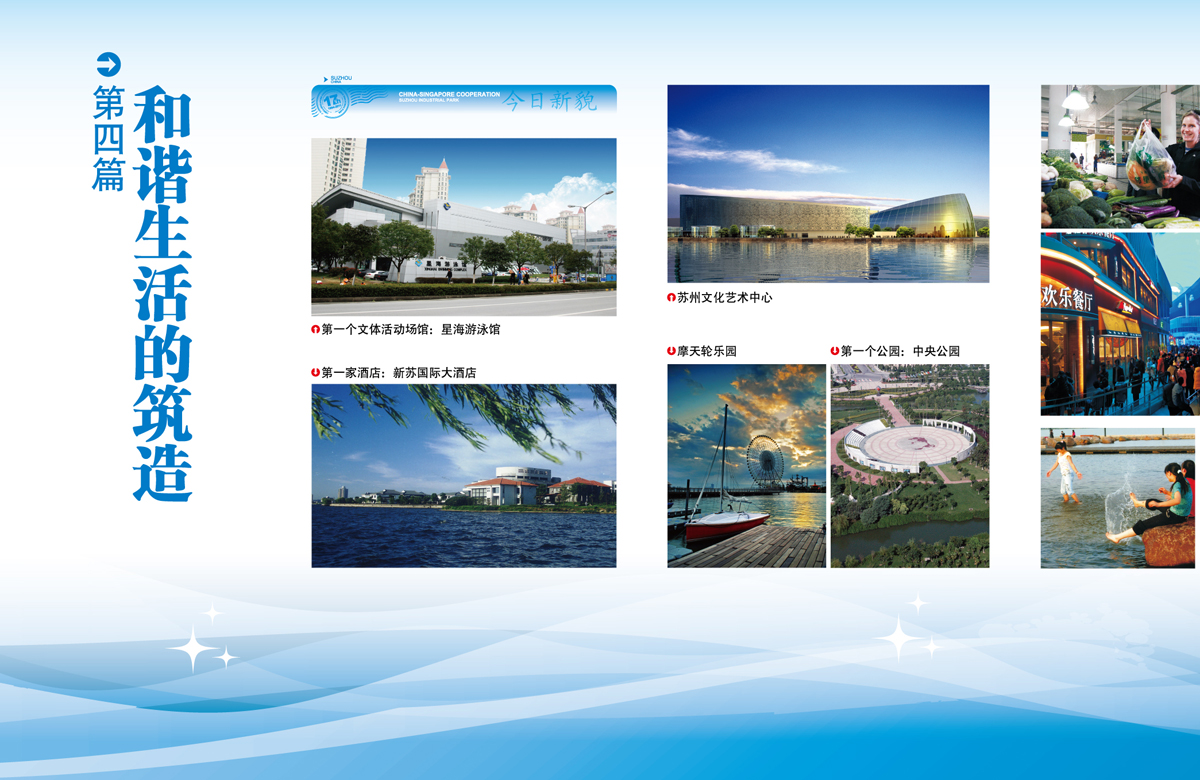Click the large sparkle star at bottom left

[x=192, y=648]
